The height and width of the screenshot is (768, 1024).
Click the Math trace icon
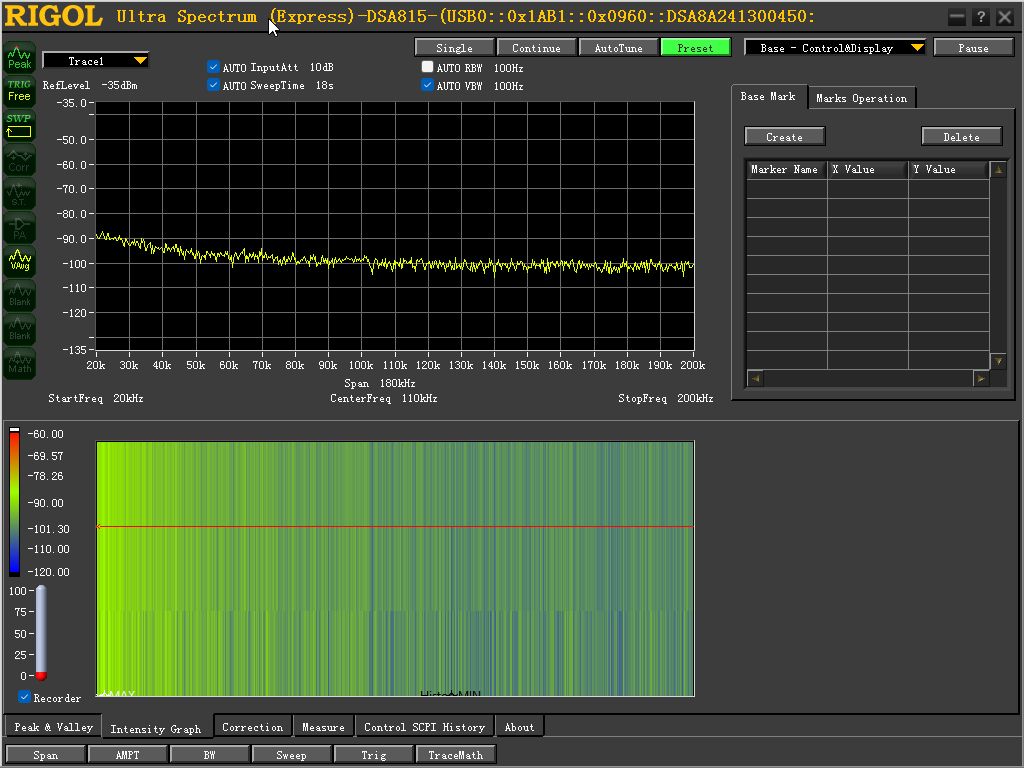[20, 363]
